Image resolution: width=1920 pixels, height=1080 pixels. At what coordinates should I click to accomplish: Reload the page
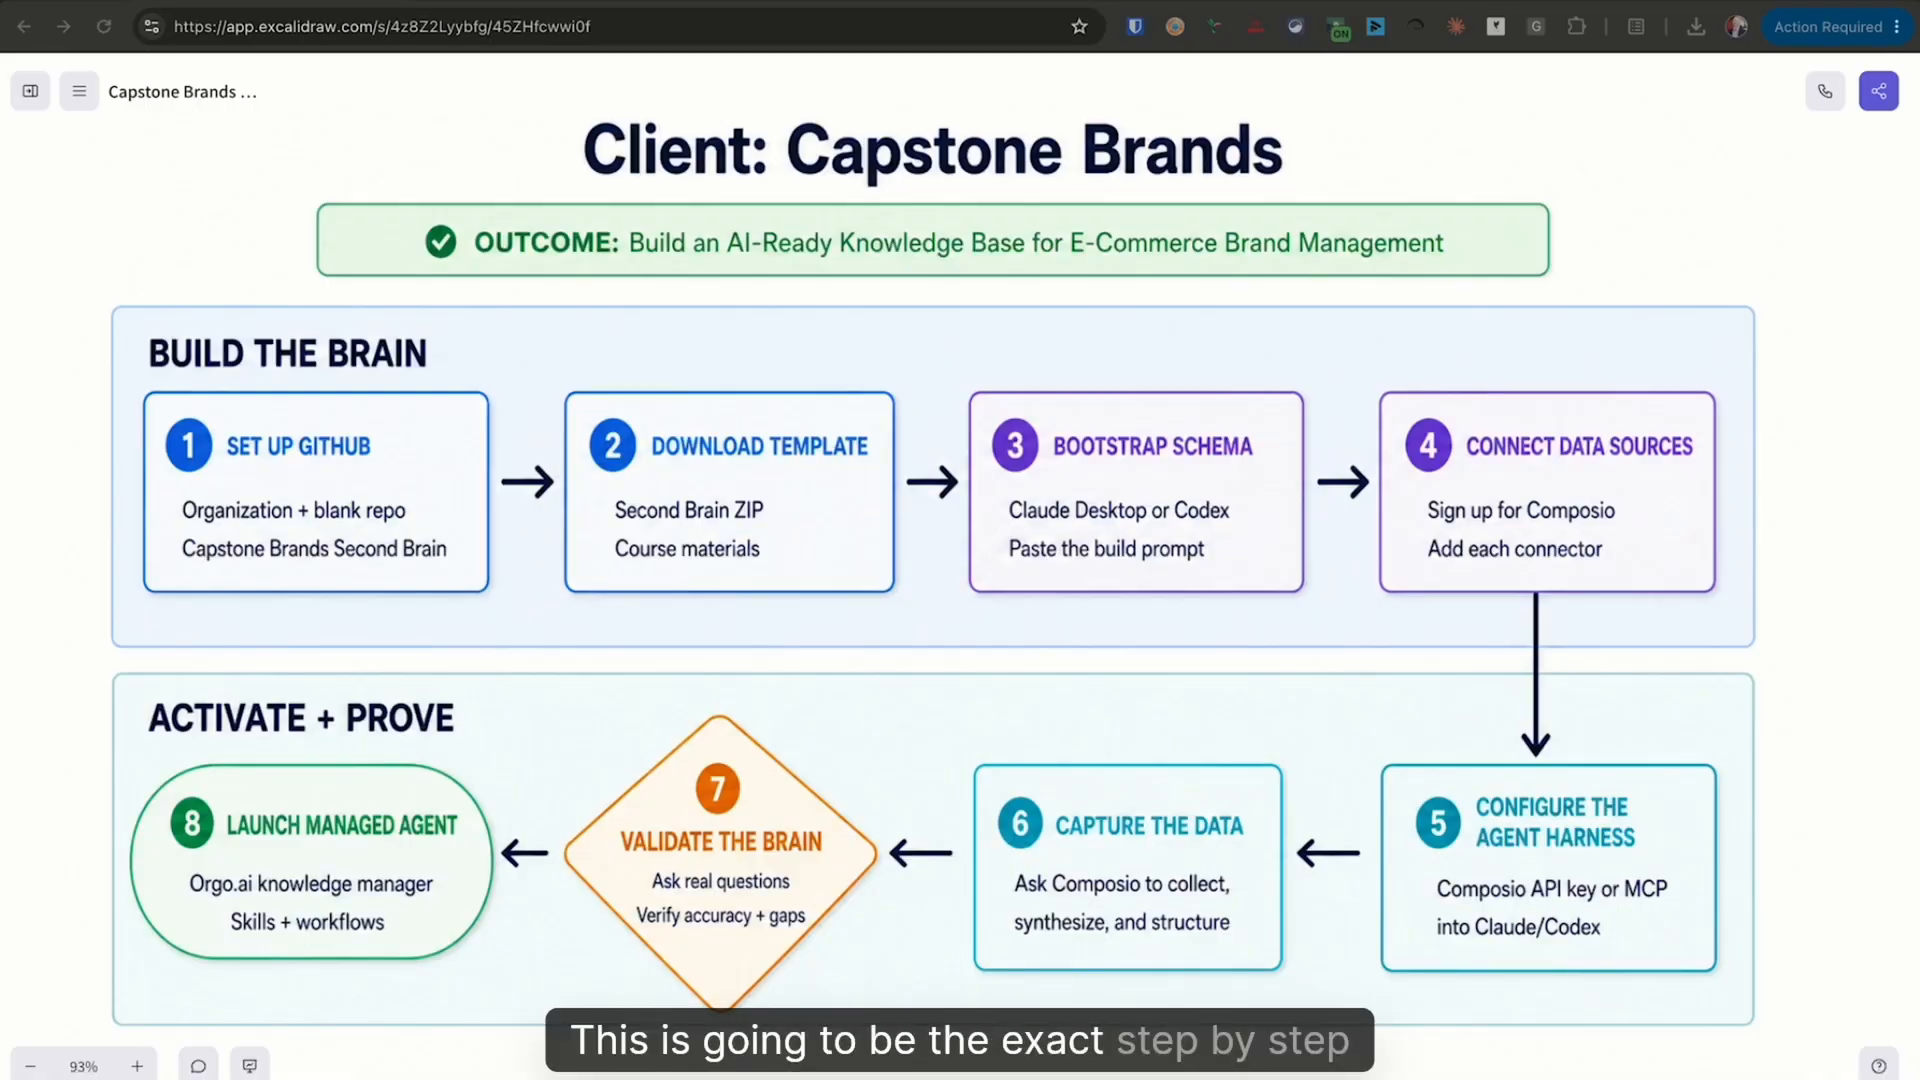104,27
